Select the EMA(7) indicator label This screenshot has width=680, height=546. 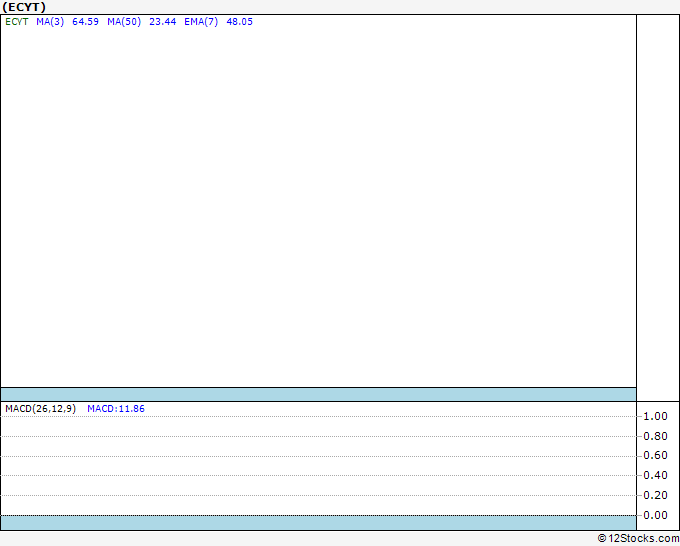[x=201, y=22]
